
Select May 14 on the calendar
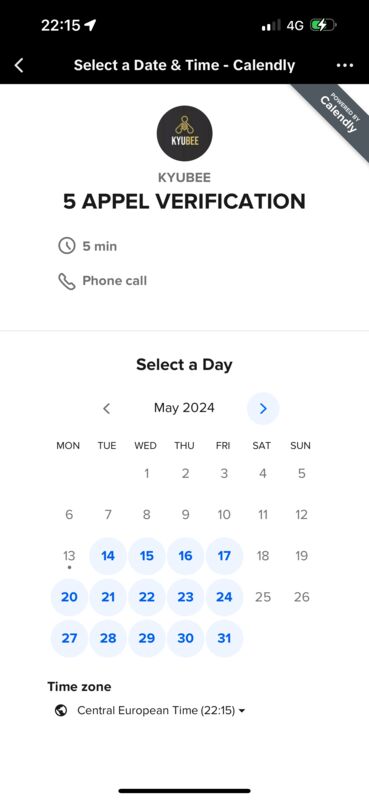tap(108, 556)
